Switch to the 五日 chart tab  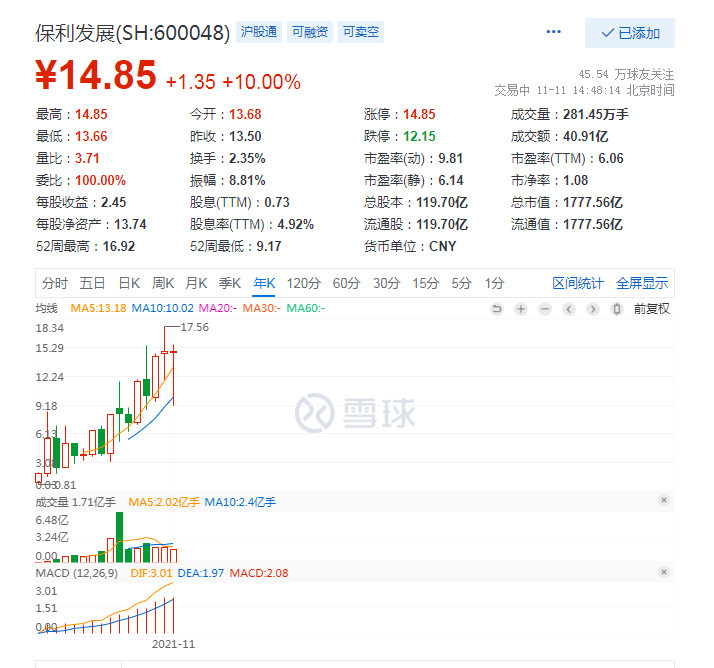(x=92, y=283)
